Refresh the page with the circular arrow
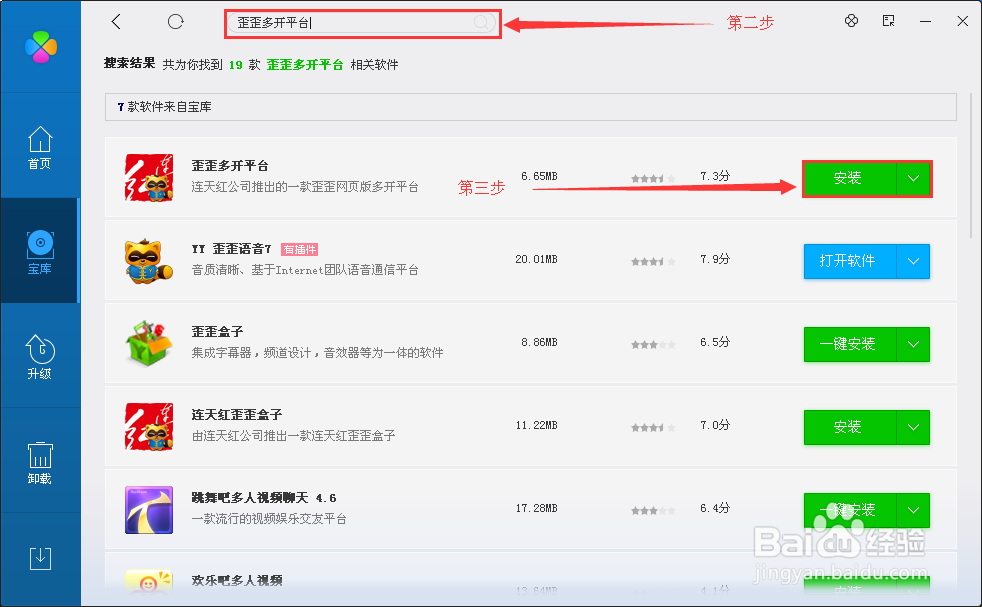The width and height of the screenshot is (982, 607). point(175,22)
